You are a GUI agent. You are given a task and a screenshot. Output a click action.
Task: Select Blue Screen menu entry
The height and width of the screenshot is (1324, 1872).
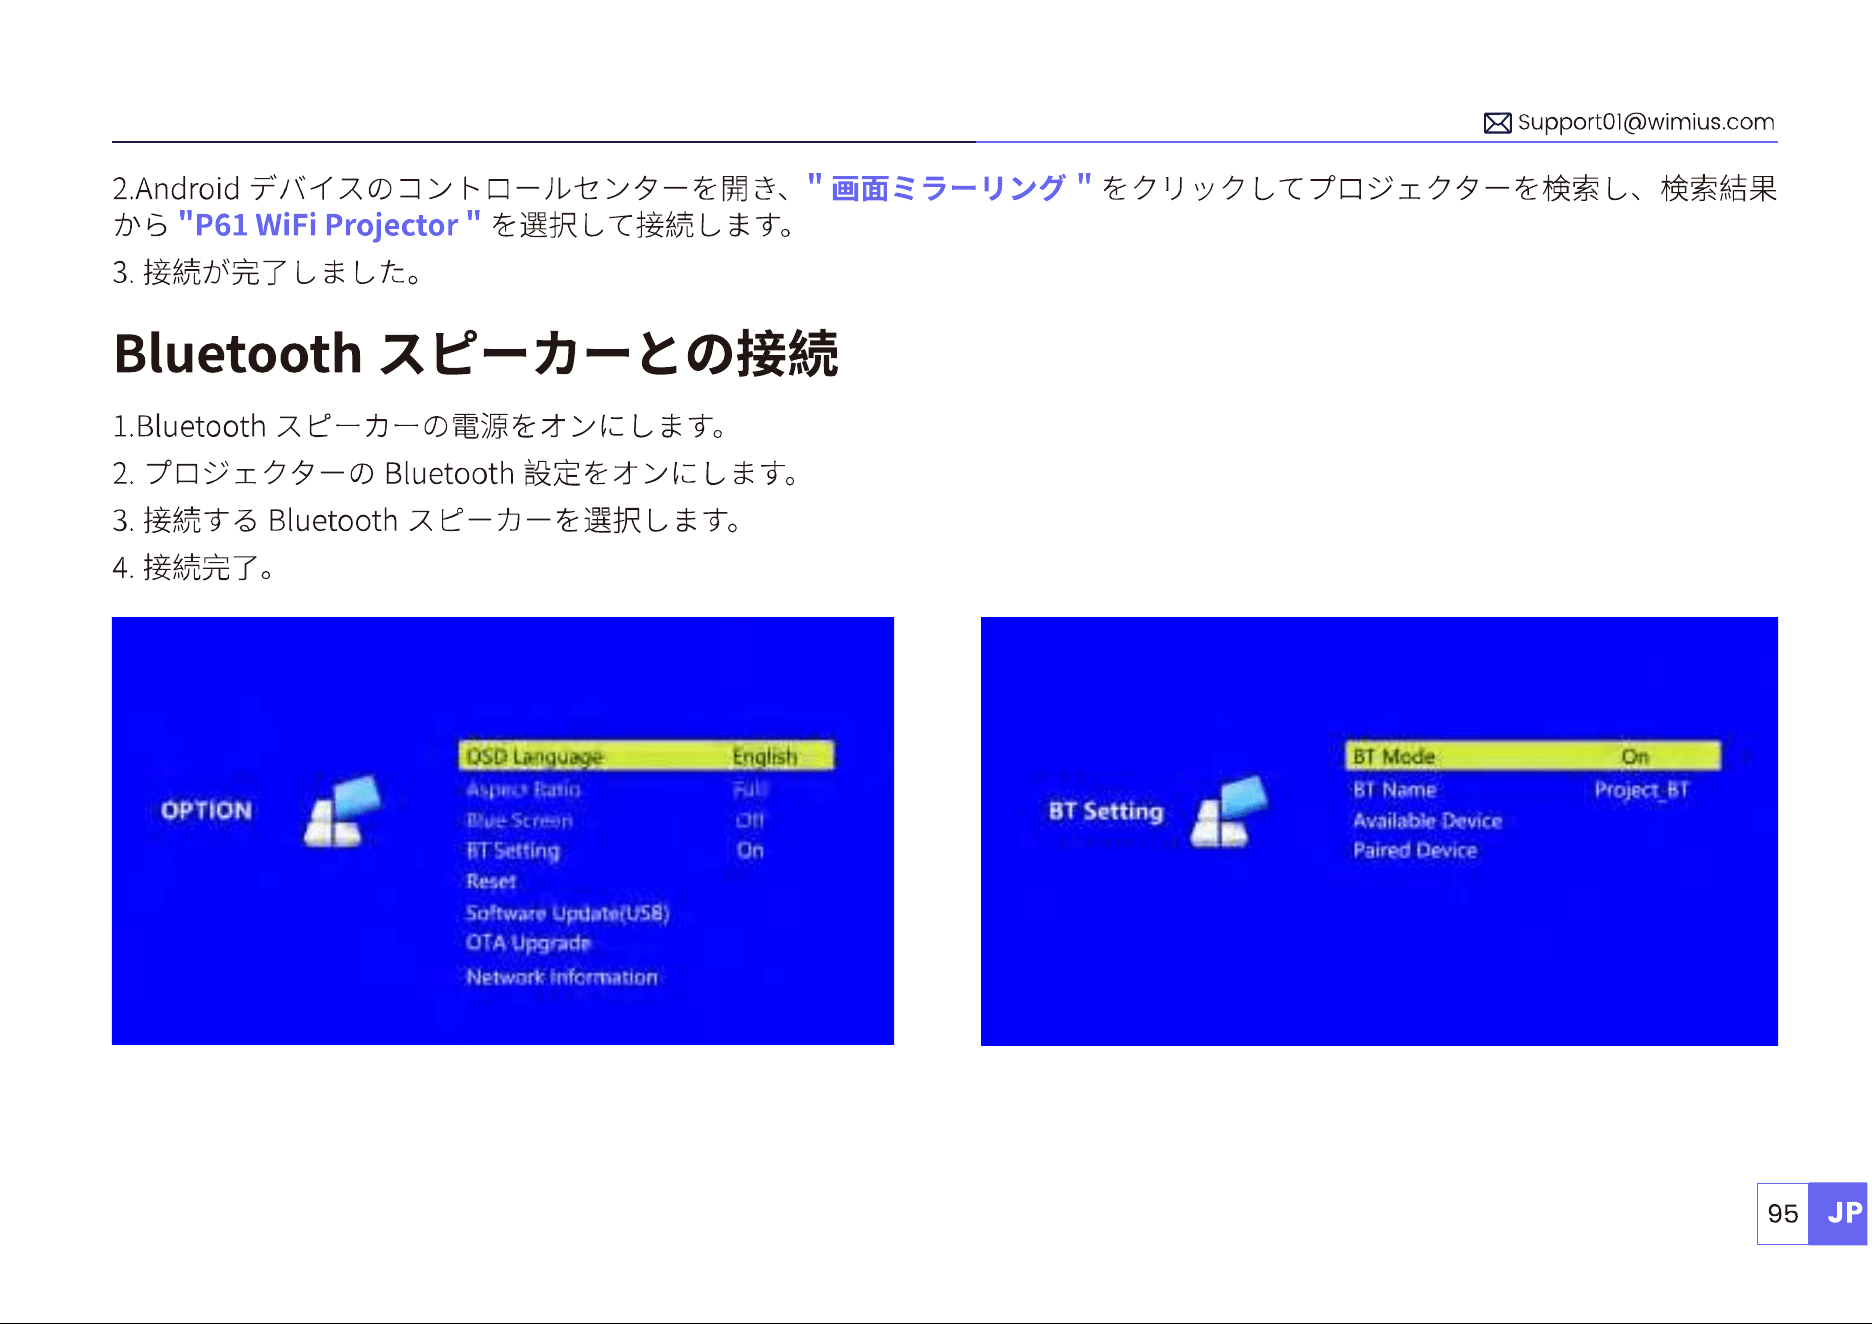click(519, 820)
